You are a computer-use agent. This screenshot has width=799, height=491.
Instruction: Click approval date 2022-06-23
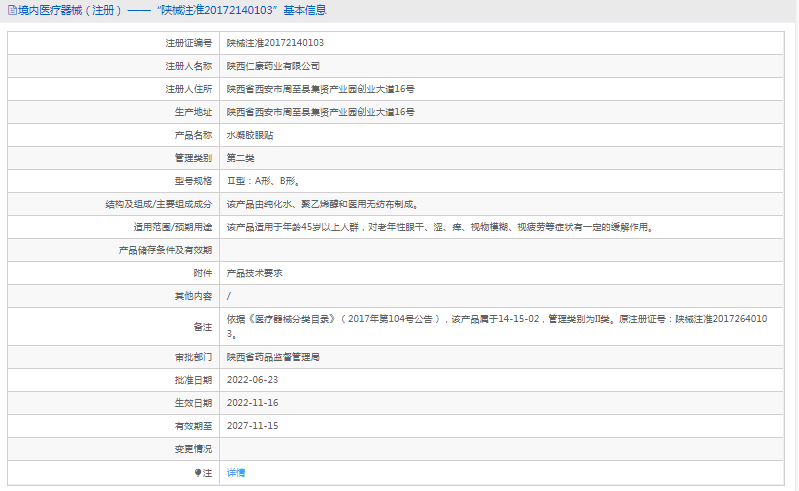coord(252,380)
